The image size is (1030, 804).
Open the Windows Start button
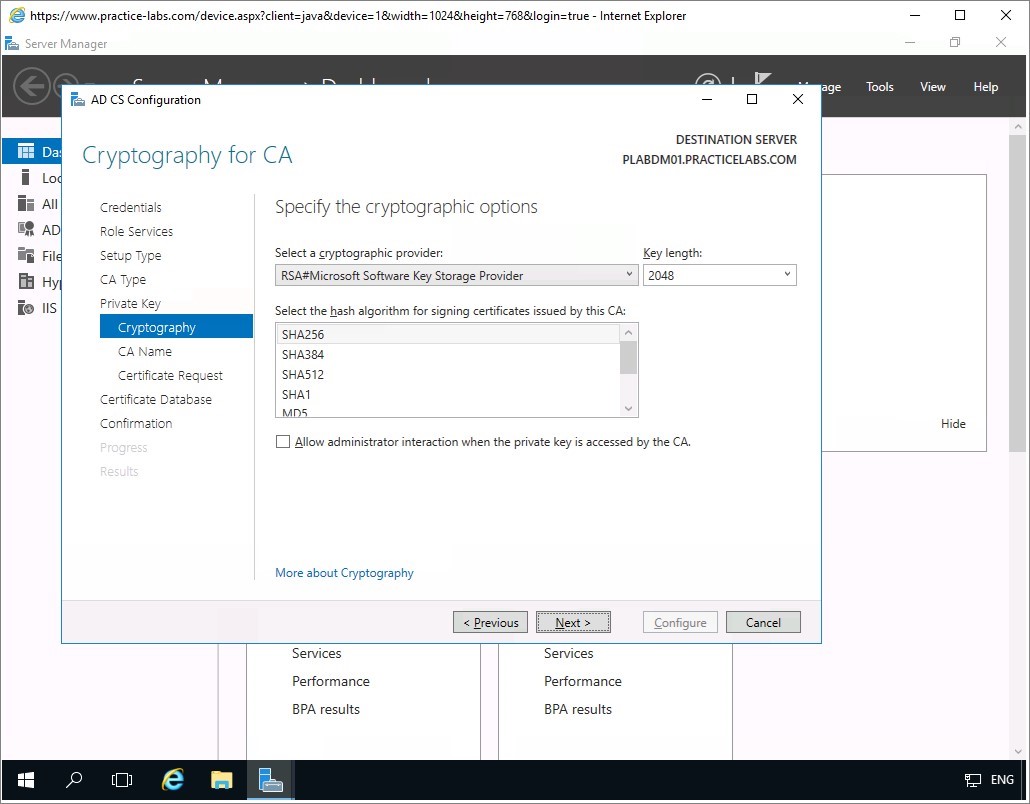26,780
